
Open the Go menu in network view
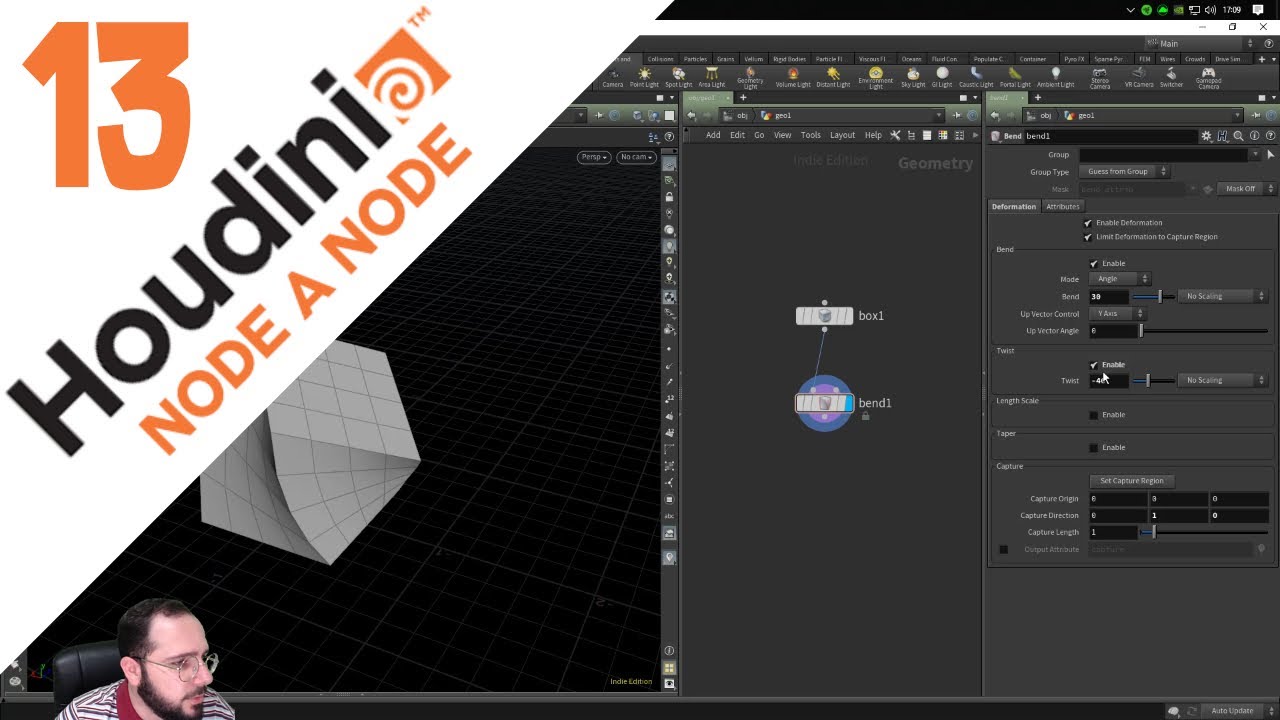pos(759,135)
